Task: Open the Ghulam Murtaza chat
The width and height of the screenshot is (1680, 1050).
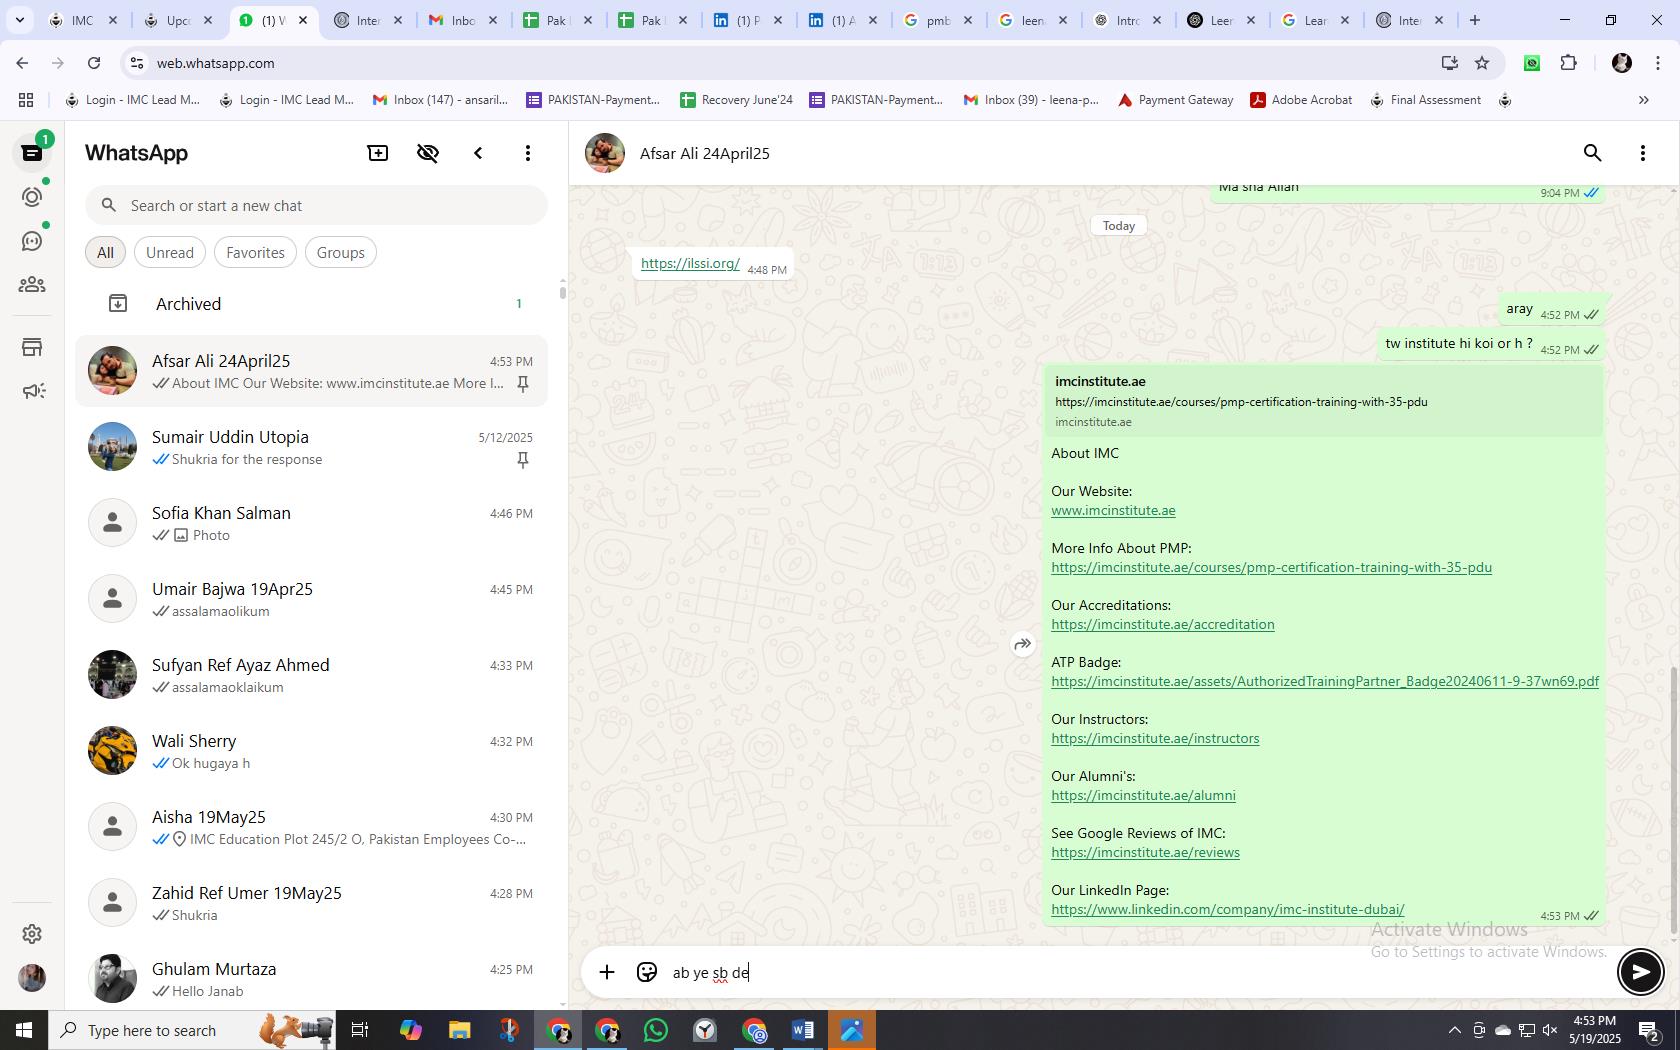Action: click(x=312, y=979)
